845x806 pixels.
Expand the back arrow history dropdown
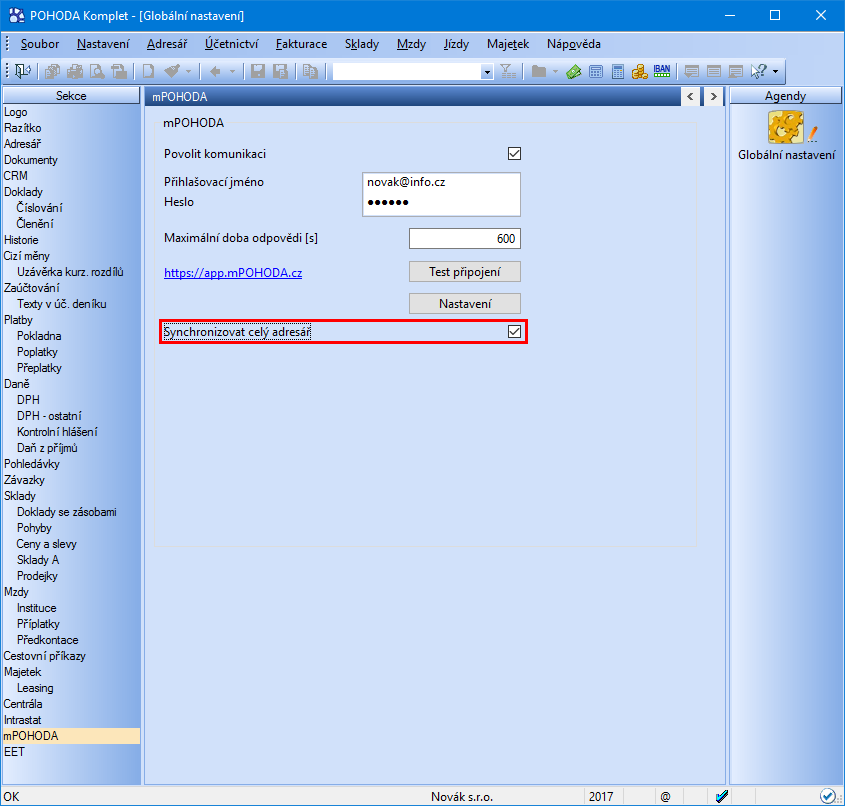click(x=232, y=71)
